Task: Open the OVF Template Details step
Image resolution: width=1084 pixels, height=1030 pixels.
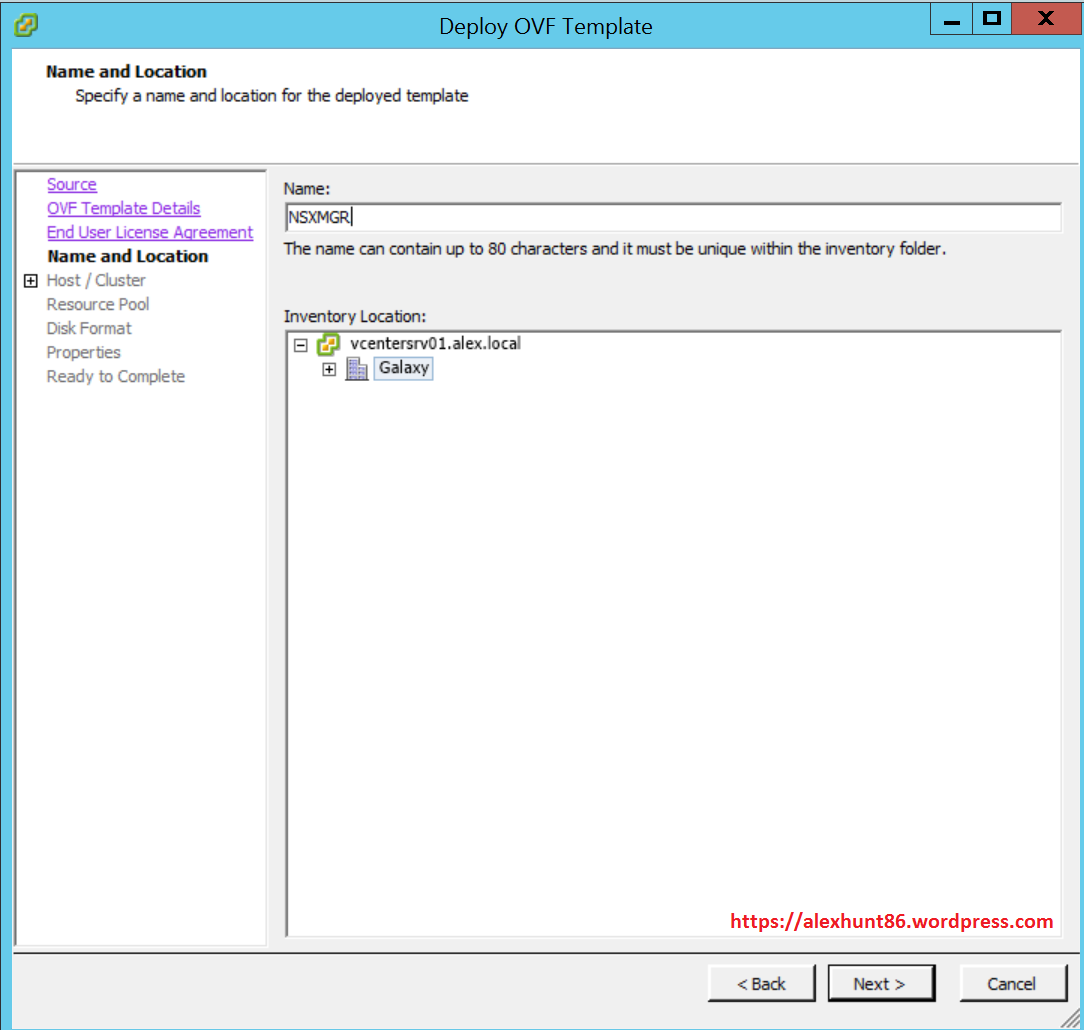Action: click(x=124, y=208)
